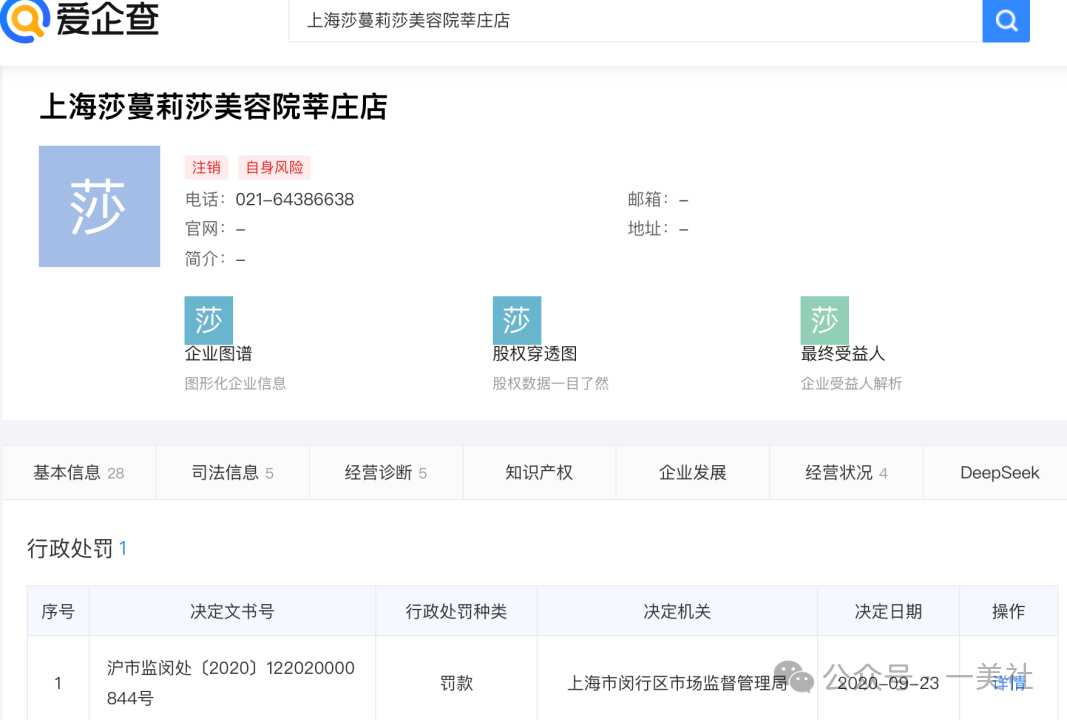1067x720 pixels.
Task: Click the 自身风险 risk badge
Action: tap(273, 167)
